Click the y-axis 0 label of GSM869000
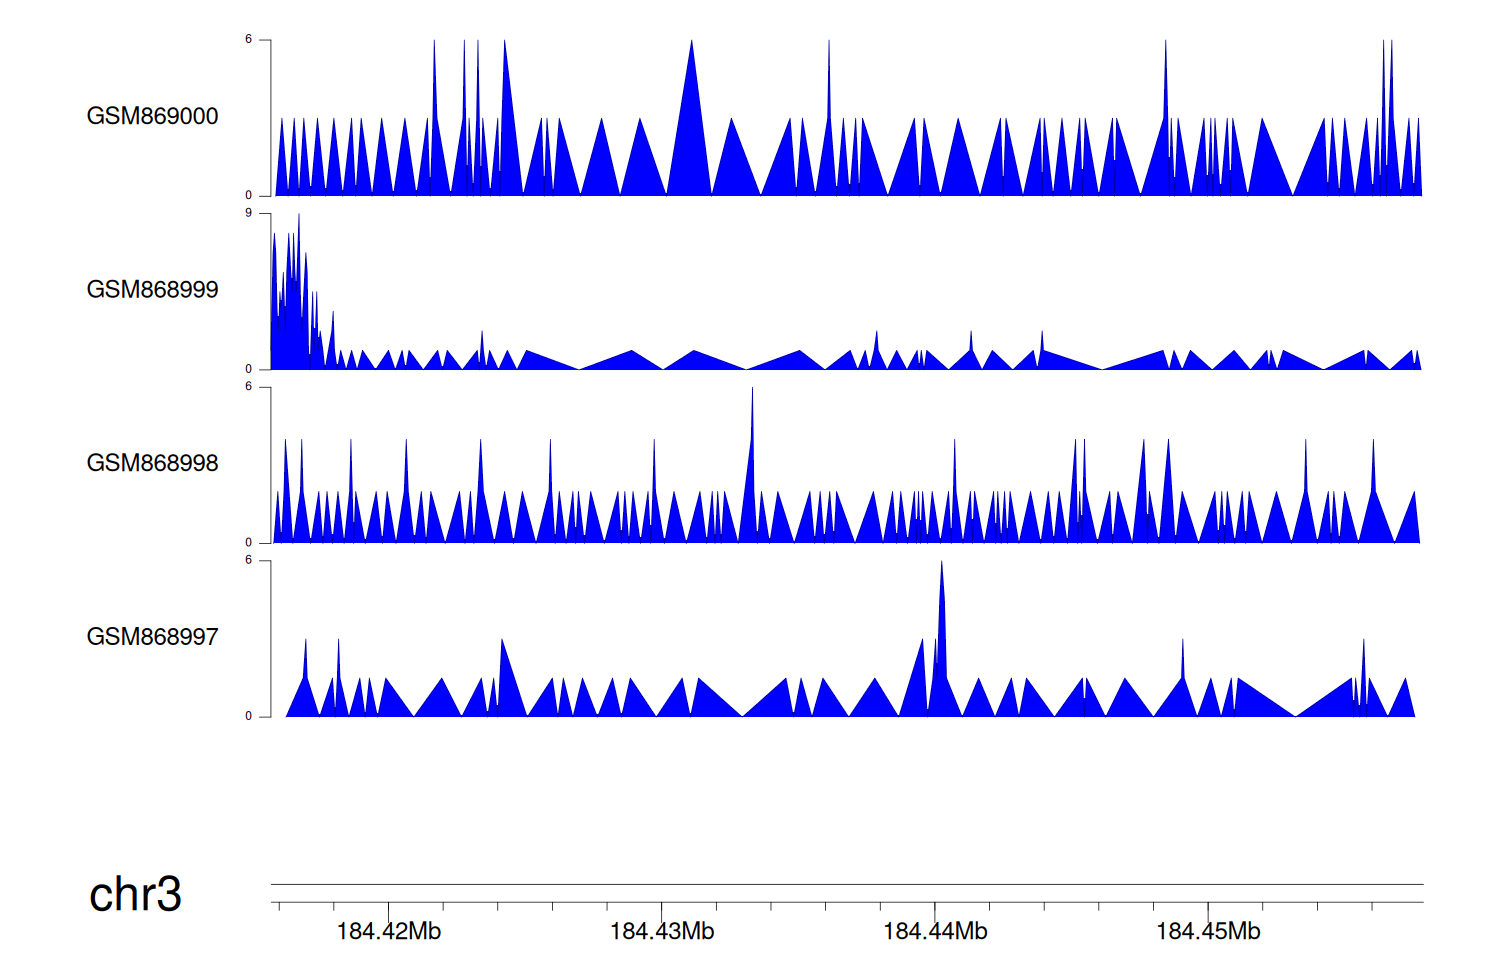Screen dimensions: 1500x980 coord(249,195)
